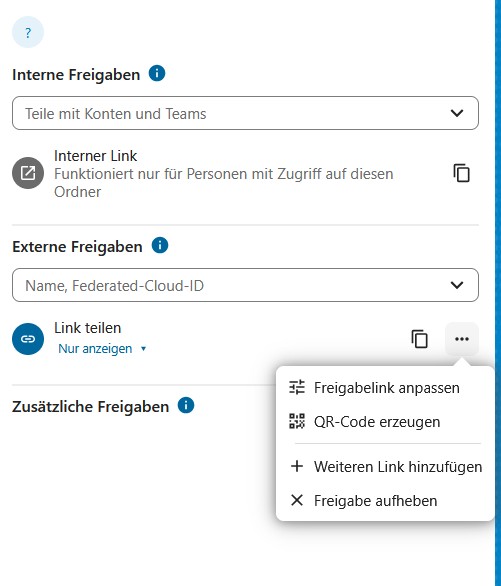Viewport: 501px width, 586px height.
Task: Click the question mark help icon
Action: [28, 32]
